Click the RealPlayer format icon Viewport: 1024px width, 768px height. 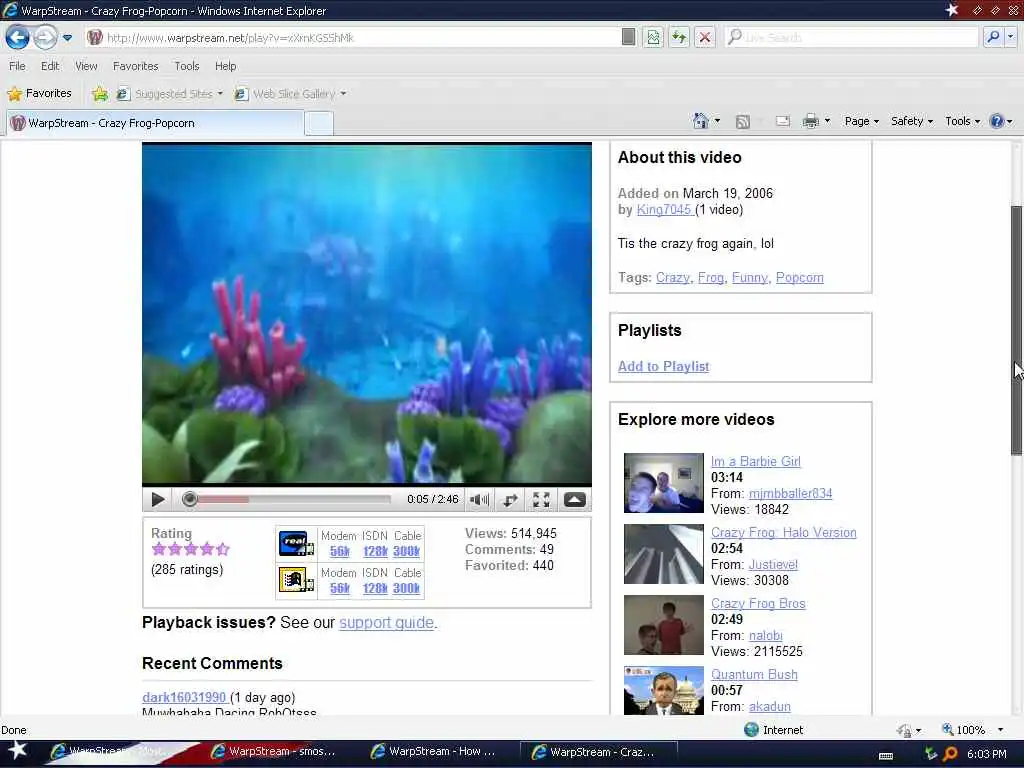[x=295, y=543]
